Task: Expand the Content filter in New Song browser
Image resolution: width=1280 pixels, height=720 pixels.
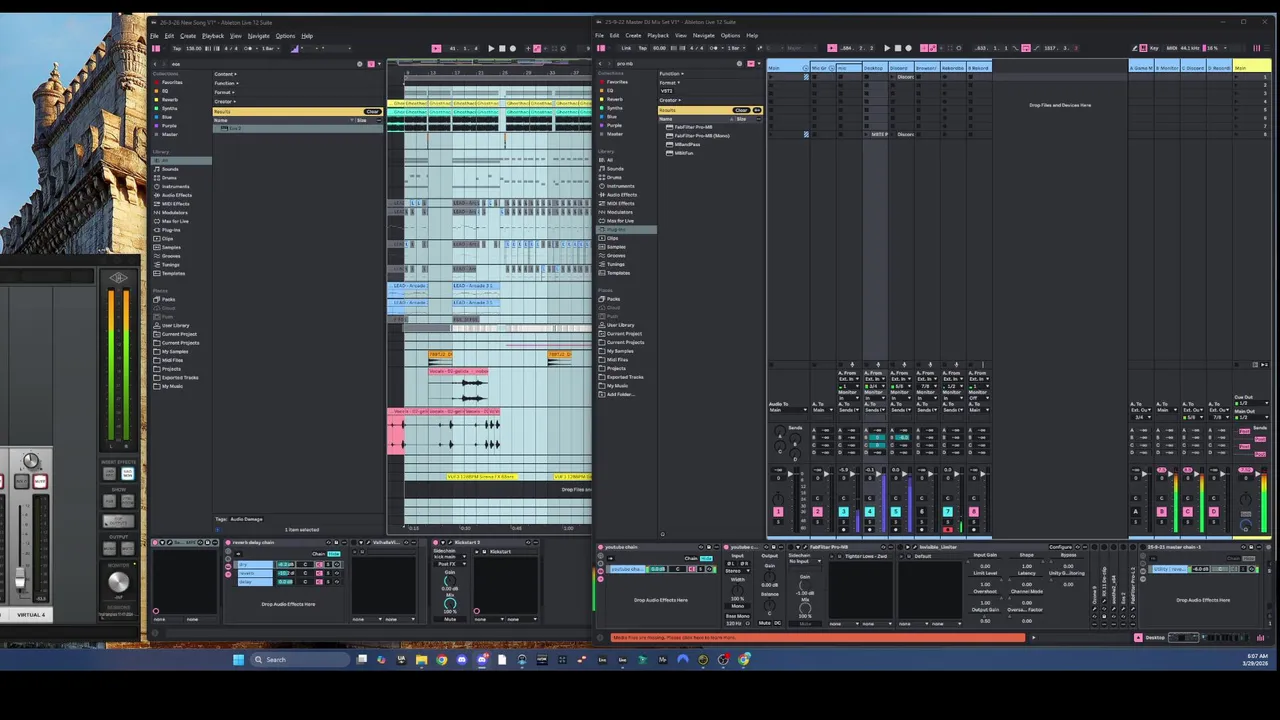Action: tap(225, 74)
